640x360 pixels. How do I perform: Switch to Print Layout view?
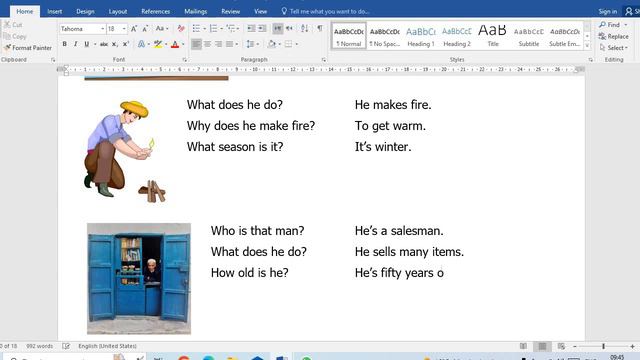[542, 346]
